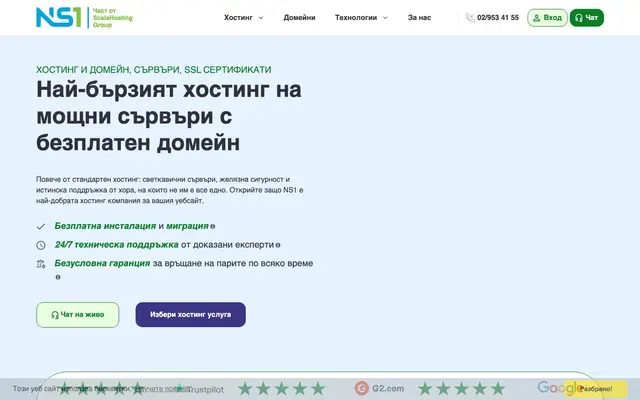Screen dimensions: 640x400
Task: Click the info icon below Безусловна гаранция
Action: click(58, 277)
